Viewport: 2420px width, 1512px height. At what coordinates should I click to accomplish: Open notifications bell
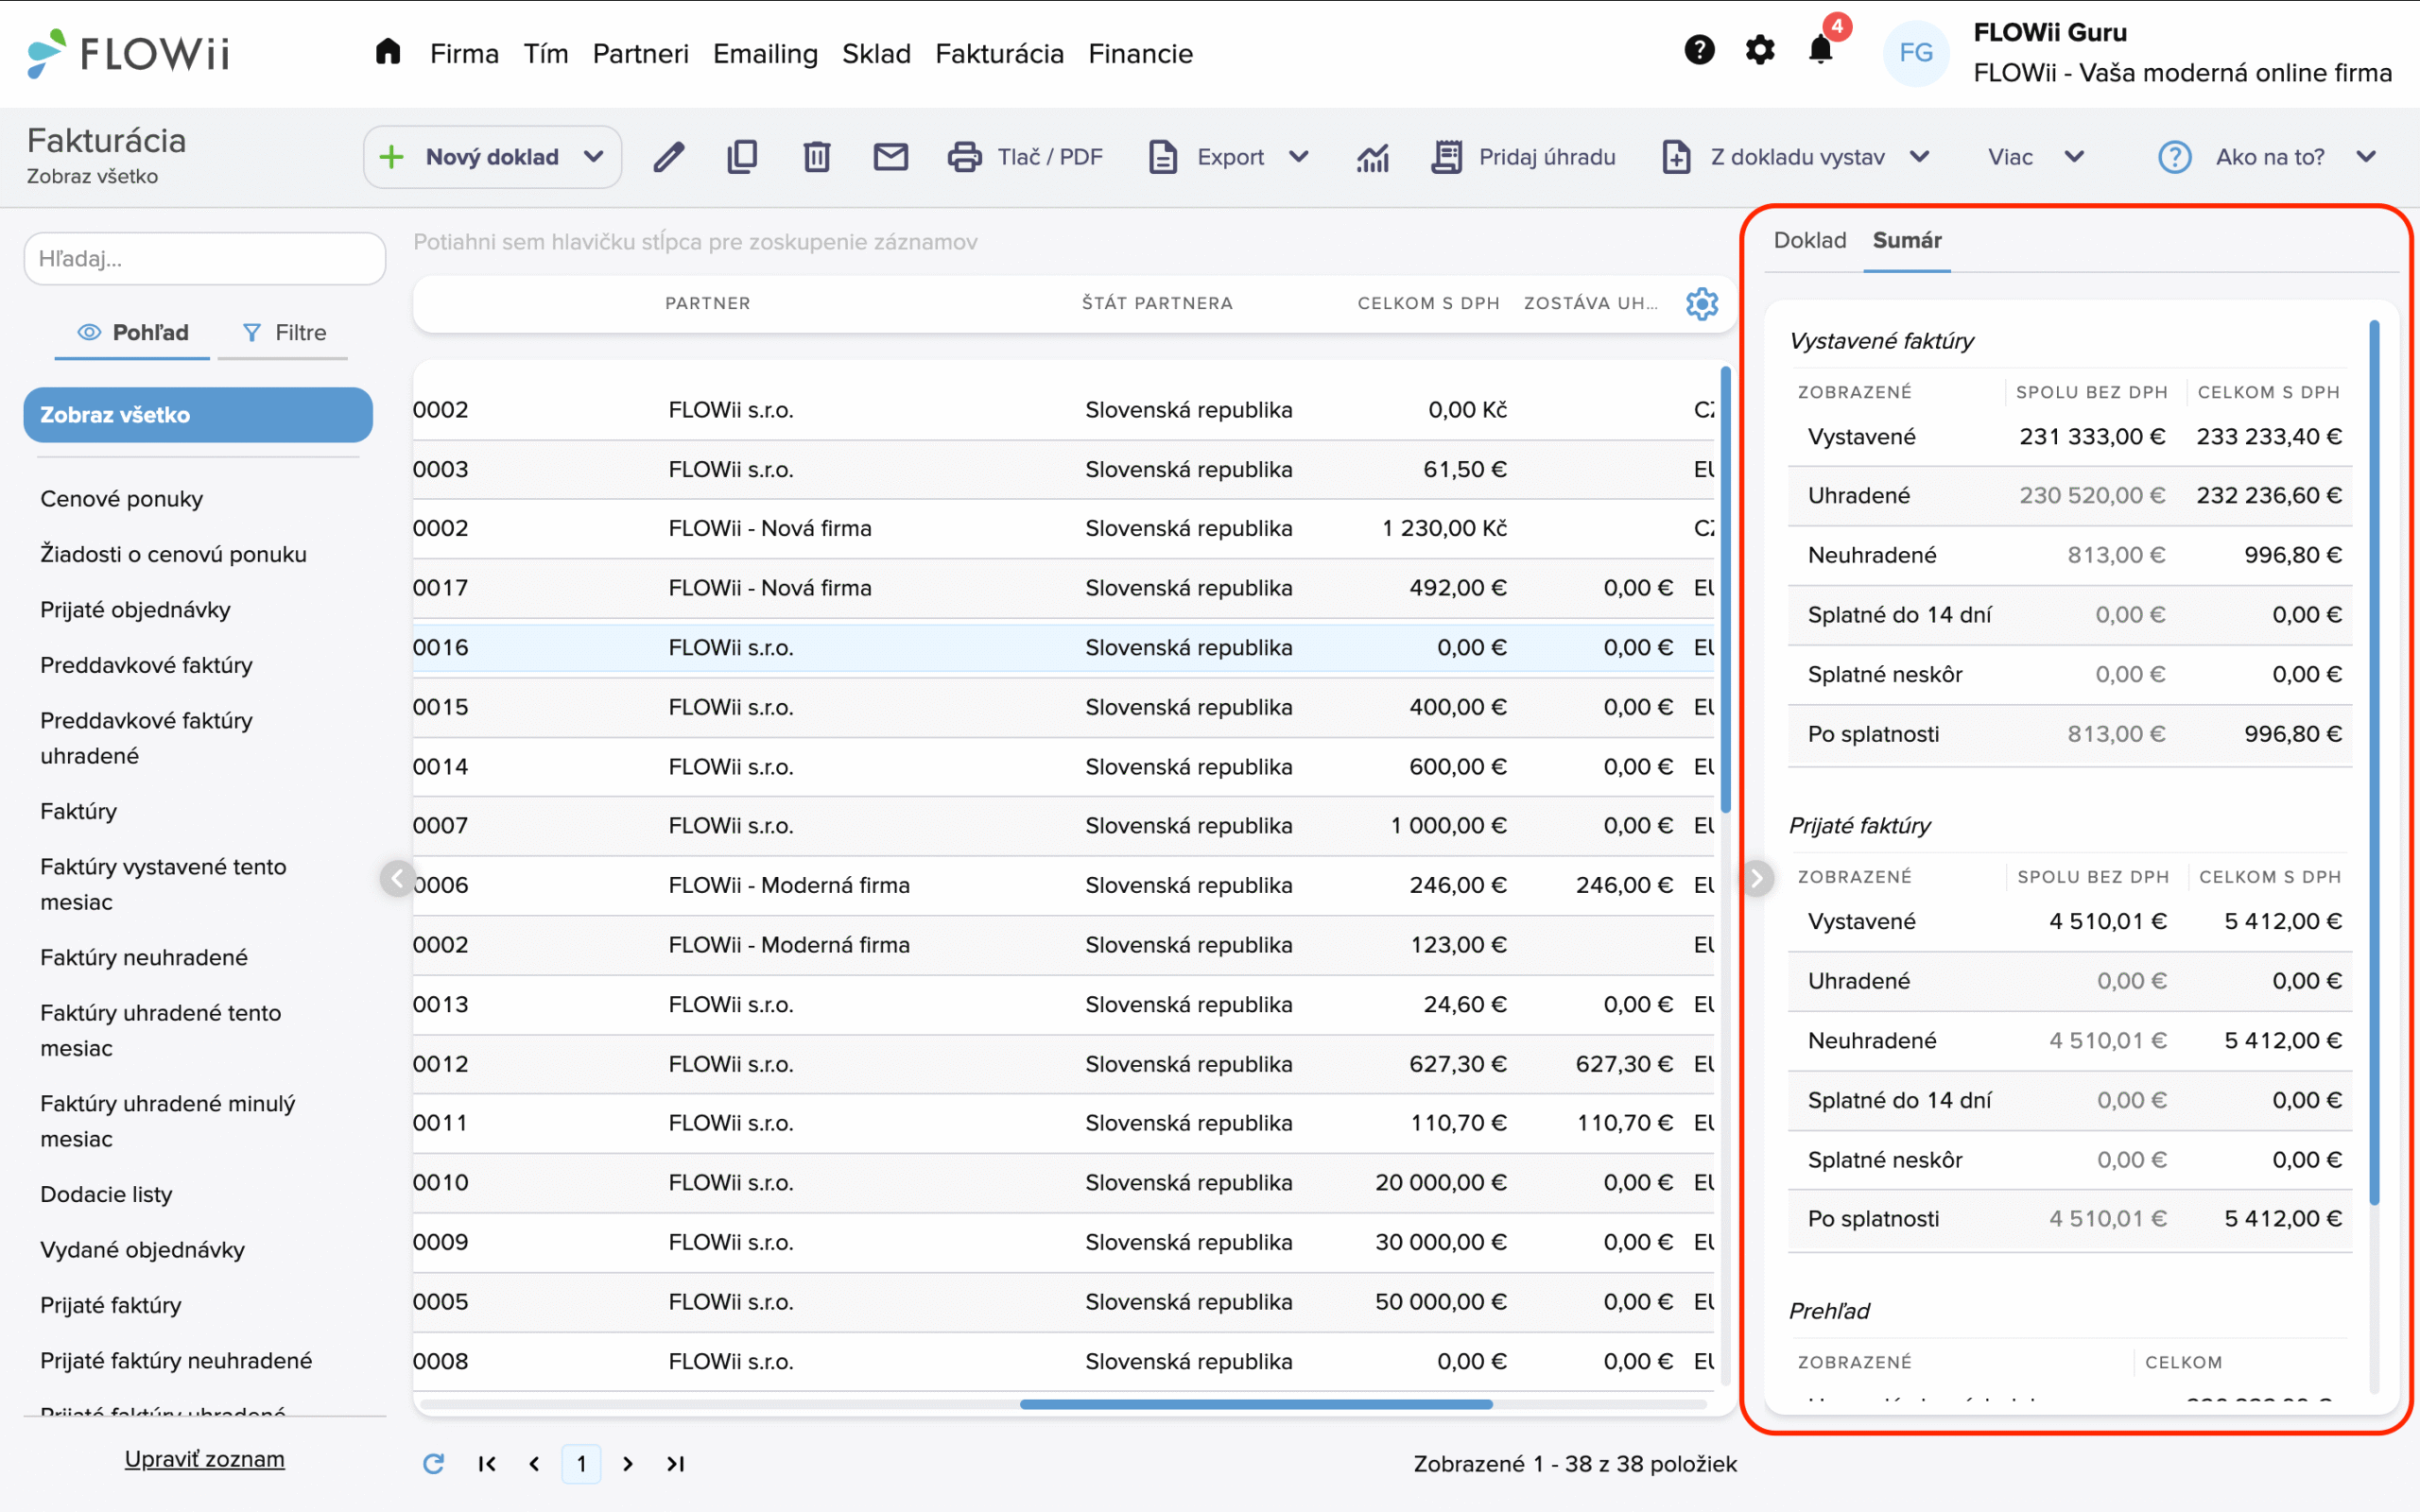[x=1821, y=50]
